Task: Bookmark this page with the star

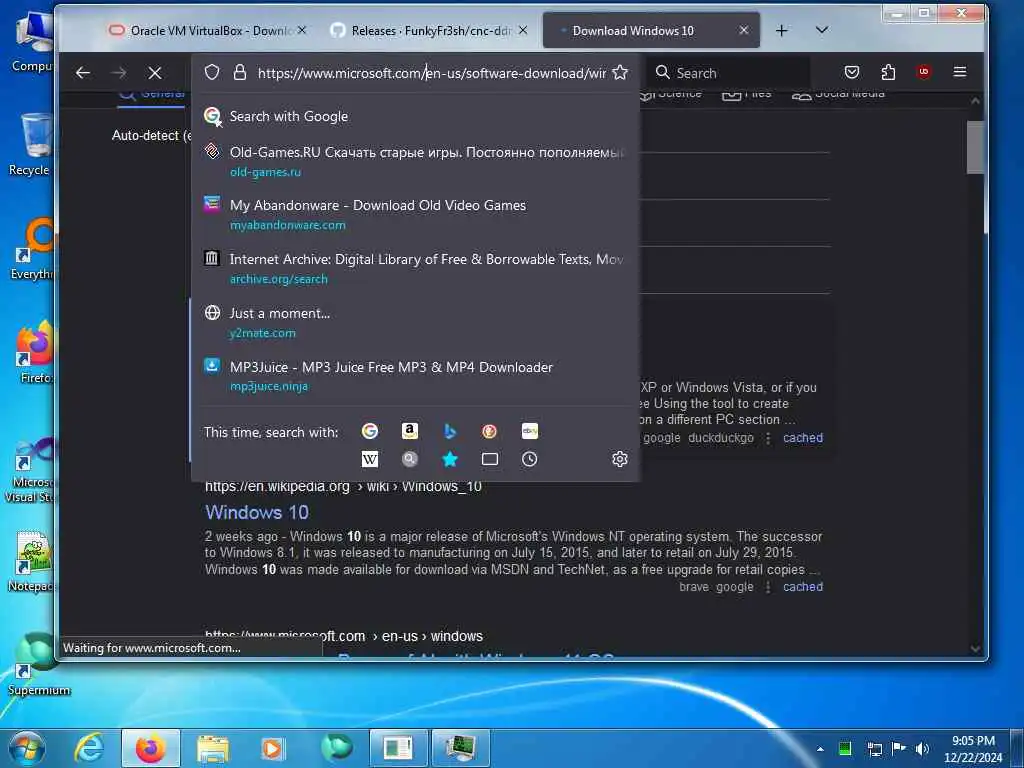Action: pyautogui.click(x=620, y=72)
